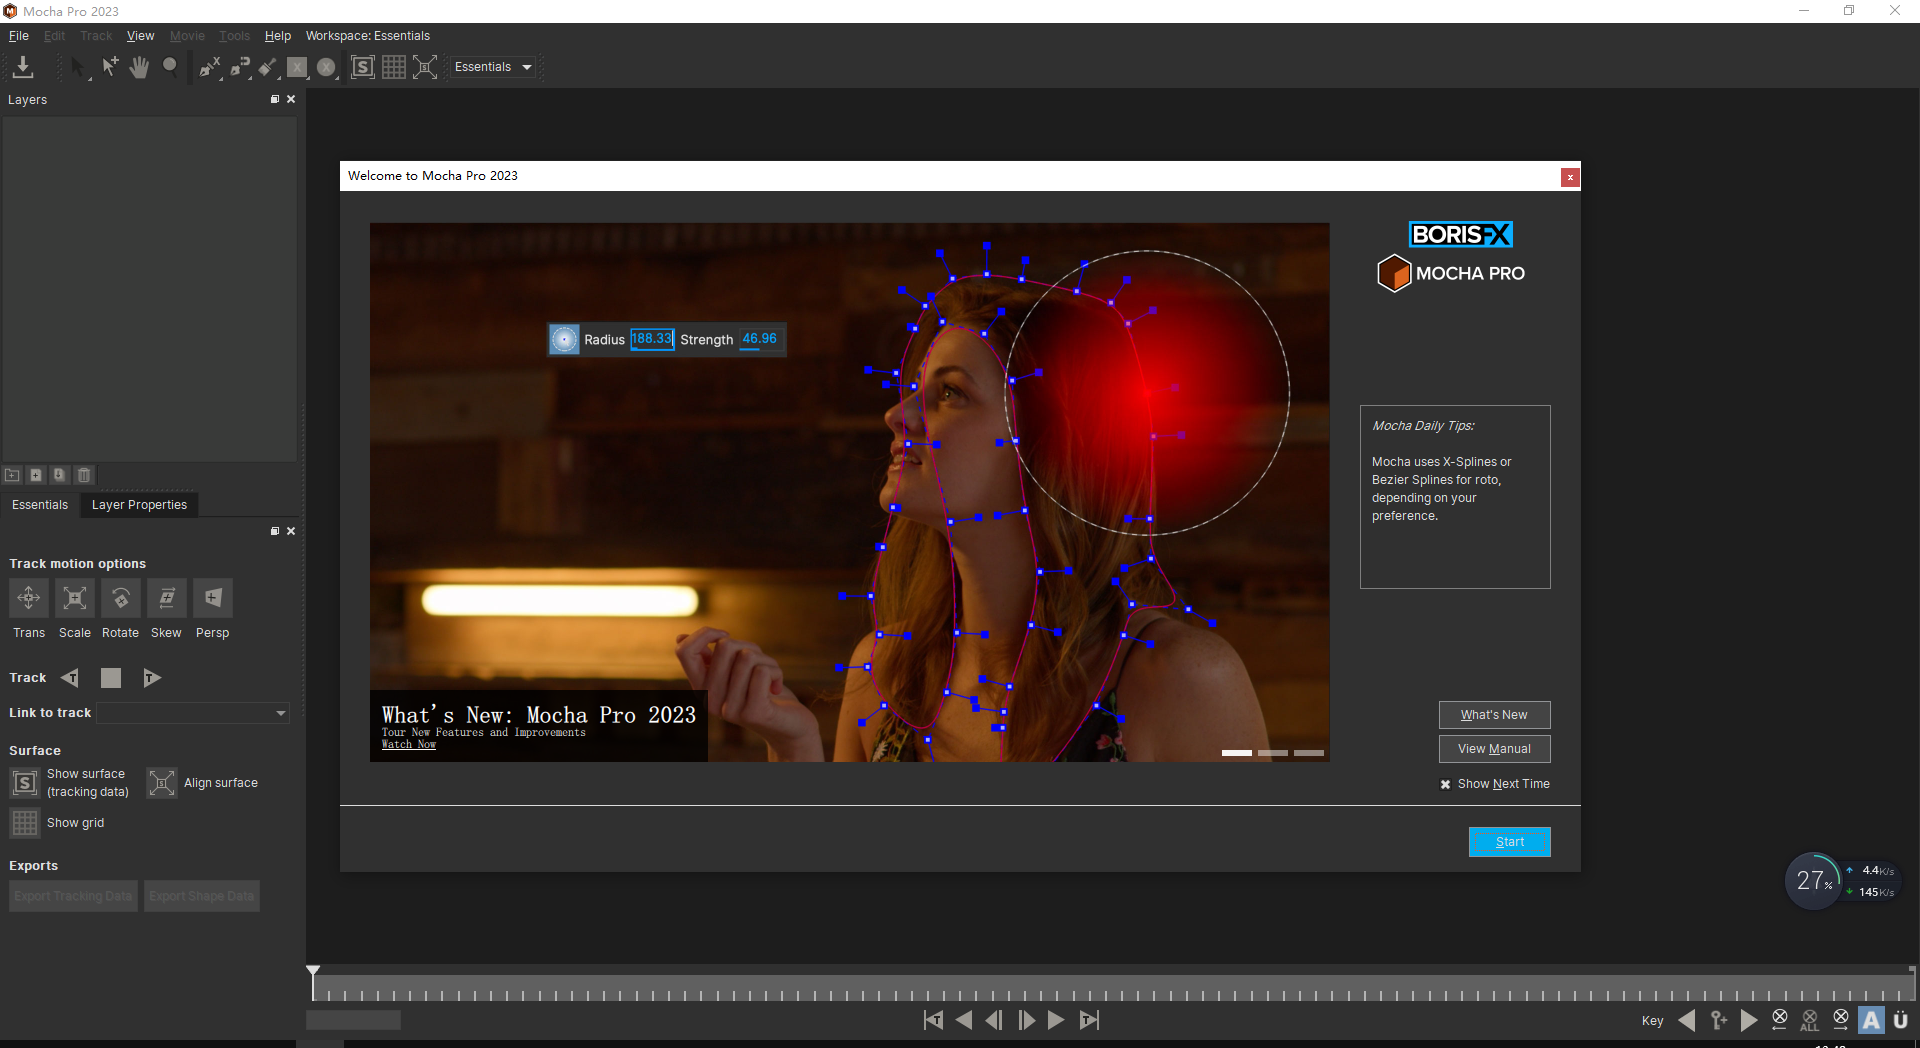
Task: Uncheck Show Next Time in welcome dialog
Action: pos(1445,784)
